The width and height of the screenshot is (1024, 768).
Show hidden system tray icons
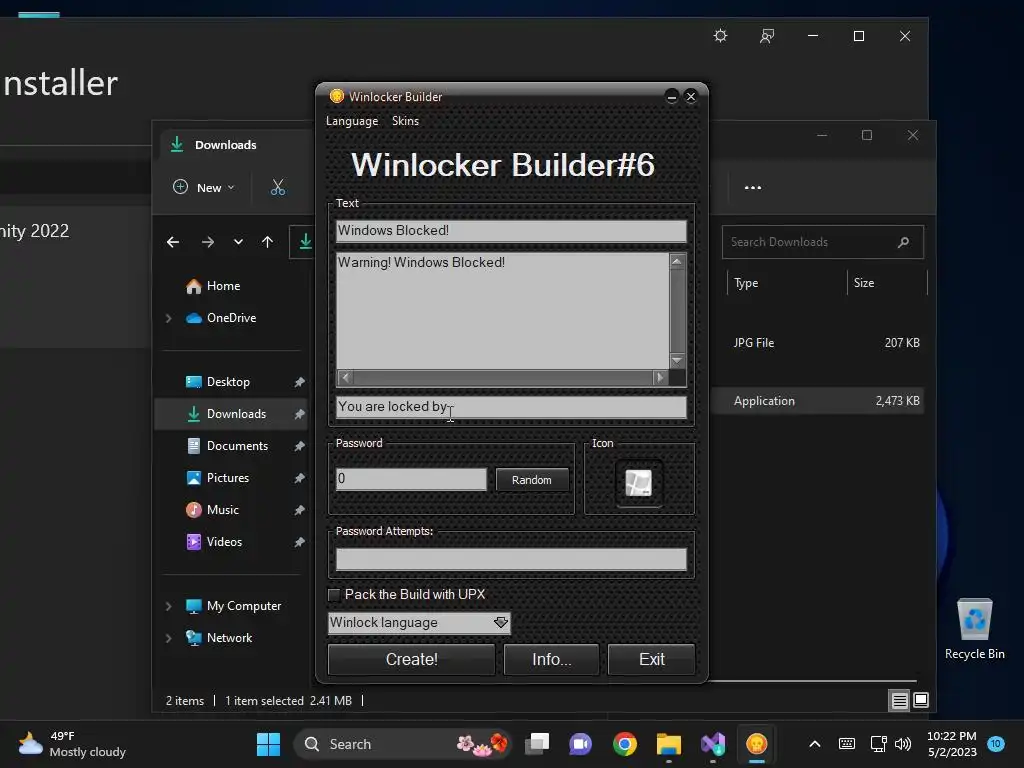814,744
